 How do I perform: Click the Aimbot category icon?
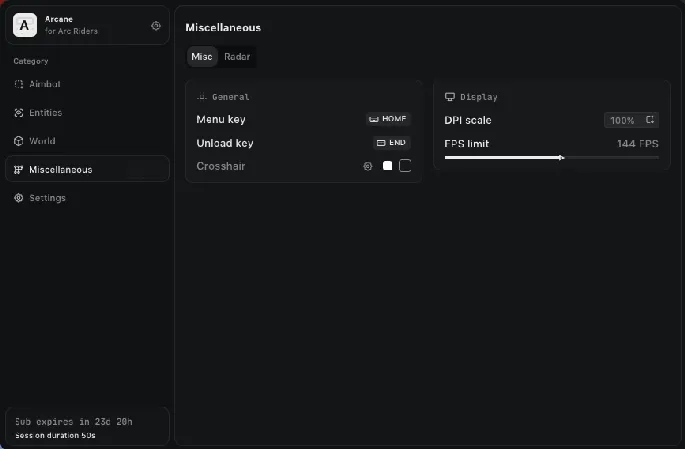(19, 84)
